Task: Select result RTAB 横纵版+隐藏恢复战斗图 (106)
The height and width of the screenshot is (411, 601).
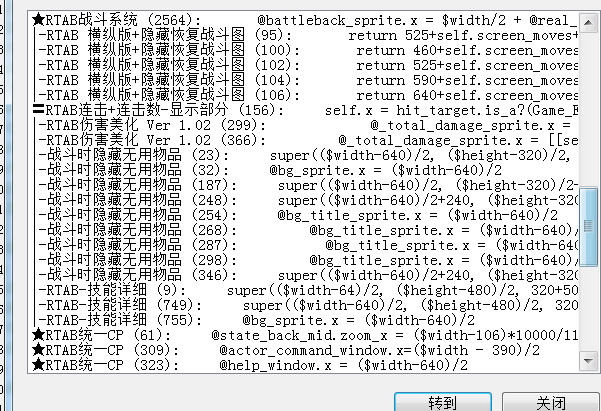Action: pyautogui.click(x=304, y=95)
